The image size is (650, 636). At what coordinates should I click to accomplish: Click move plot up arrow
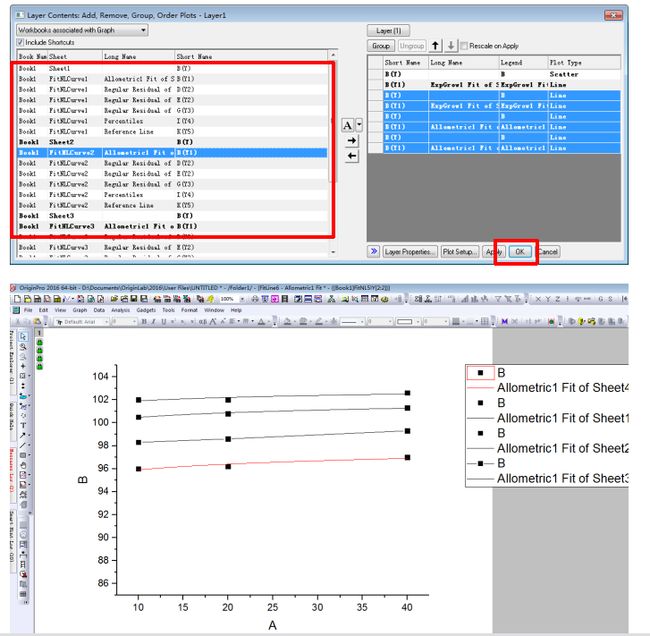(435, 46)
